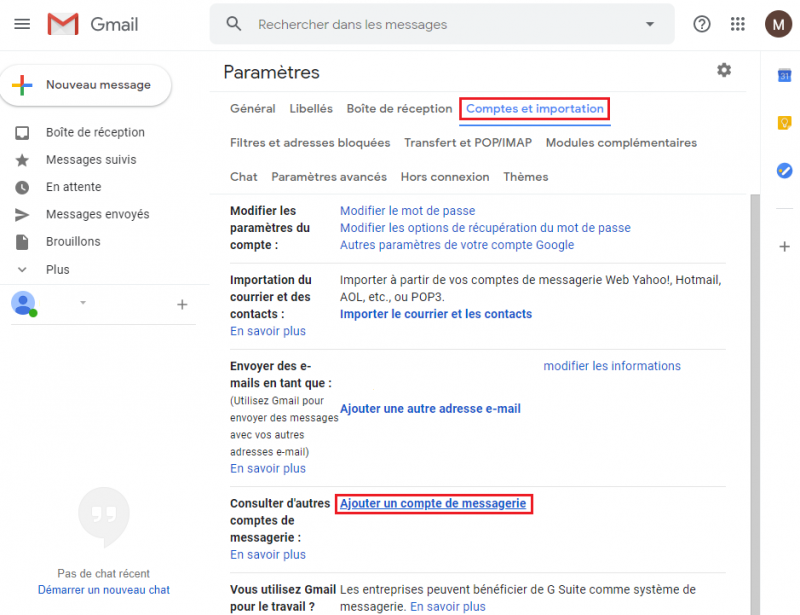Click the plus icon beside the chat user
The image size is (800, 615).
182,304
